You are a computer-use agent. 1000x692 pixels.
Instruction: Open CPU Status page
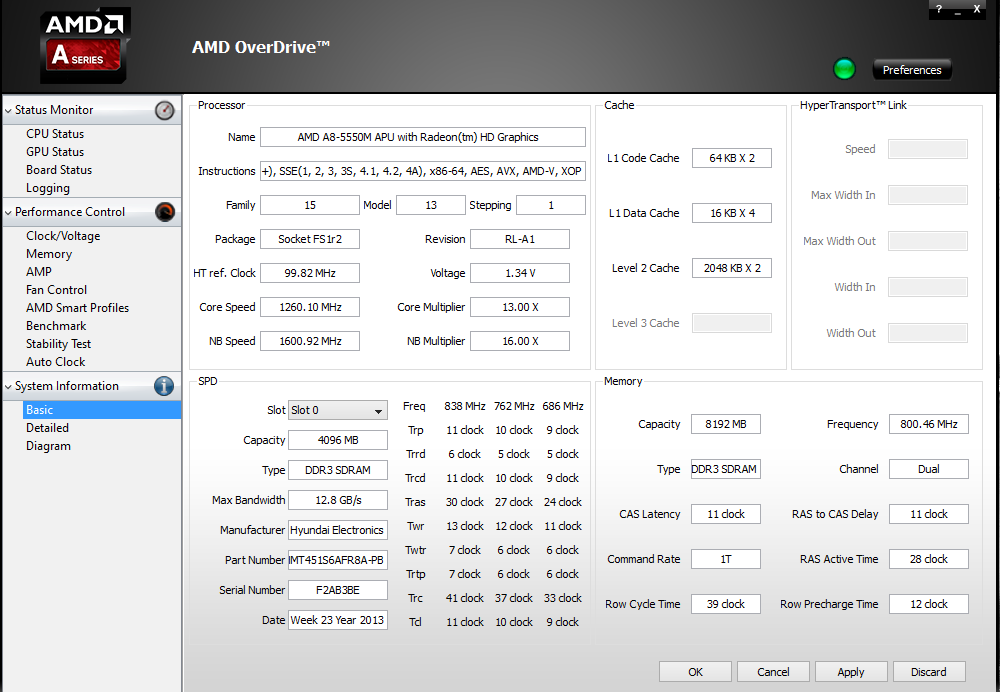pyautogui.click(x=55, y=134)
